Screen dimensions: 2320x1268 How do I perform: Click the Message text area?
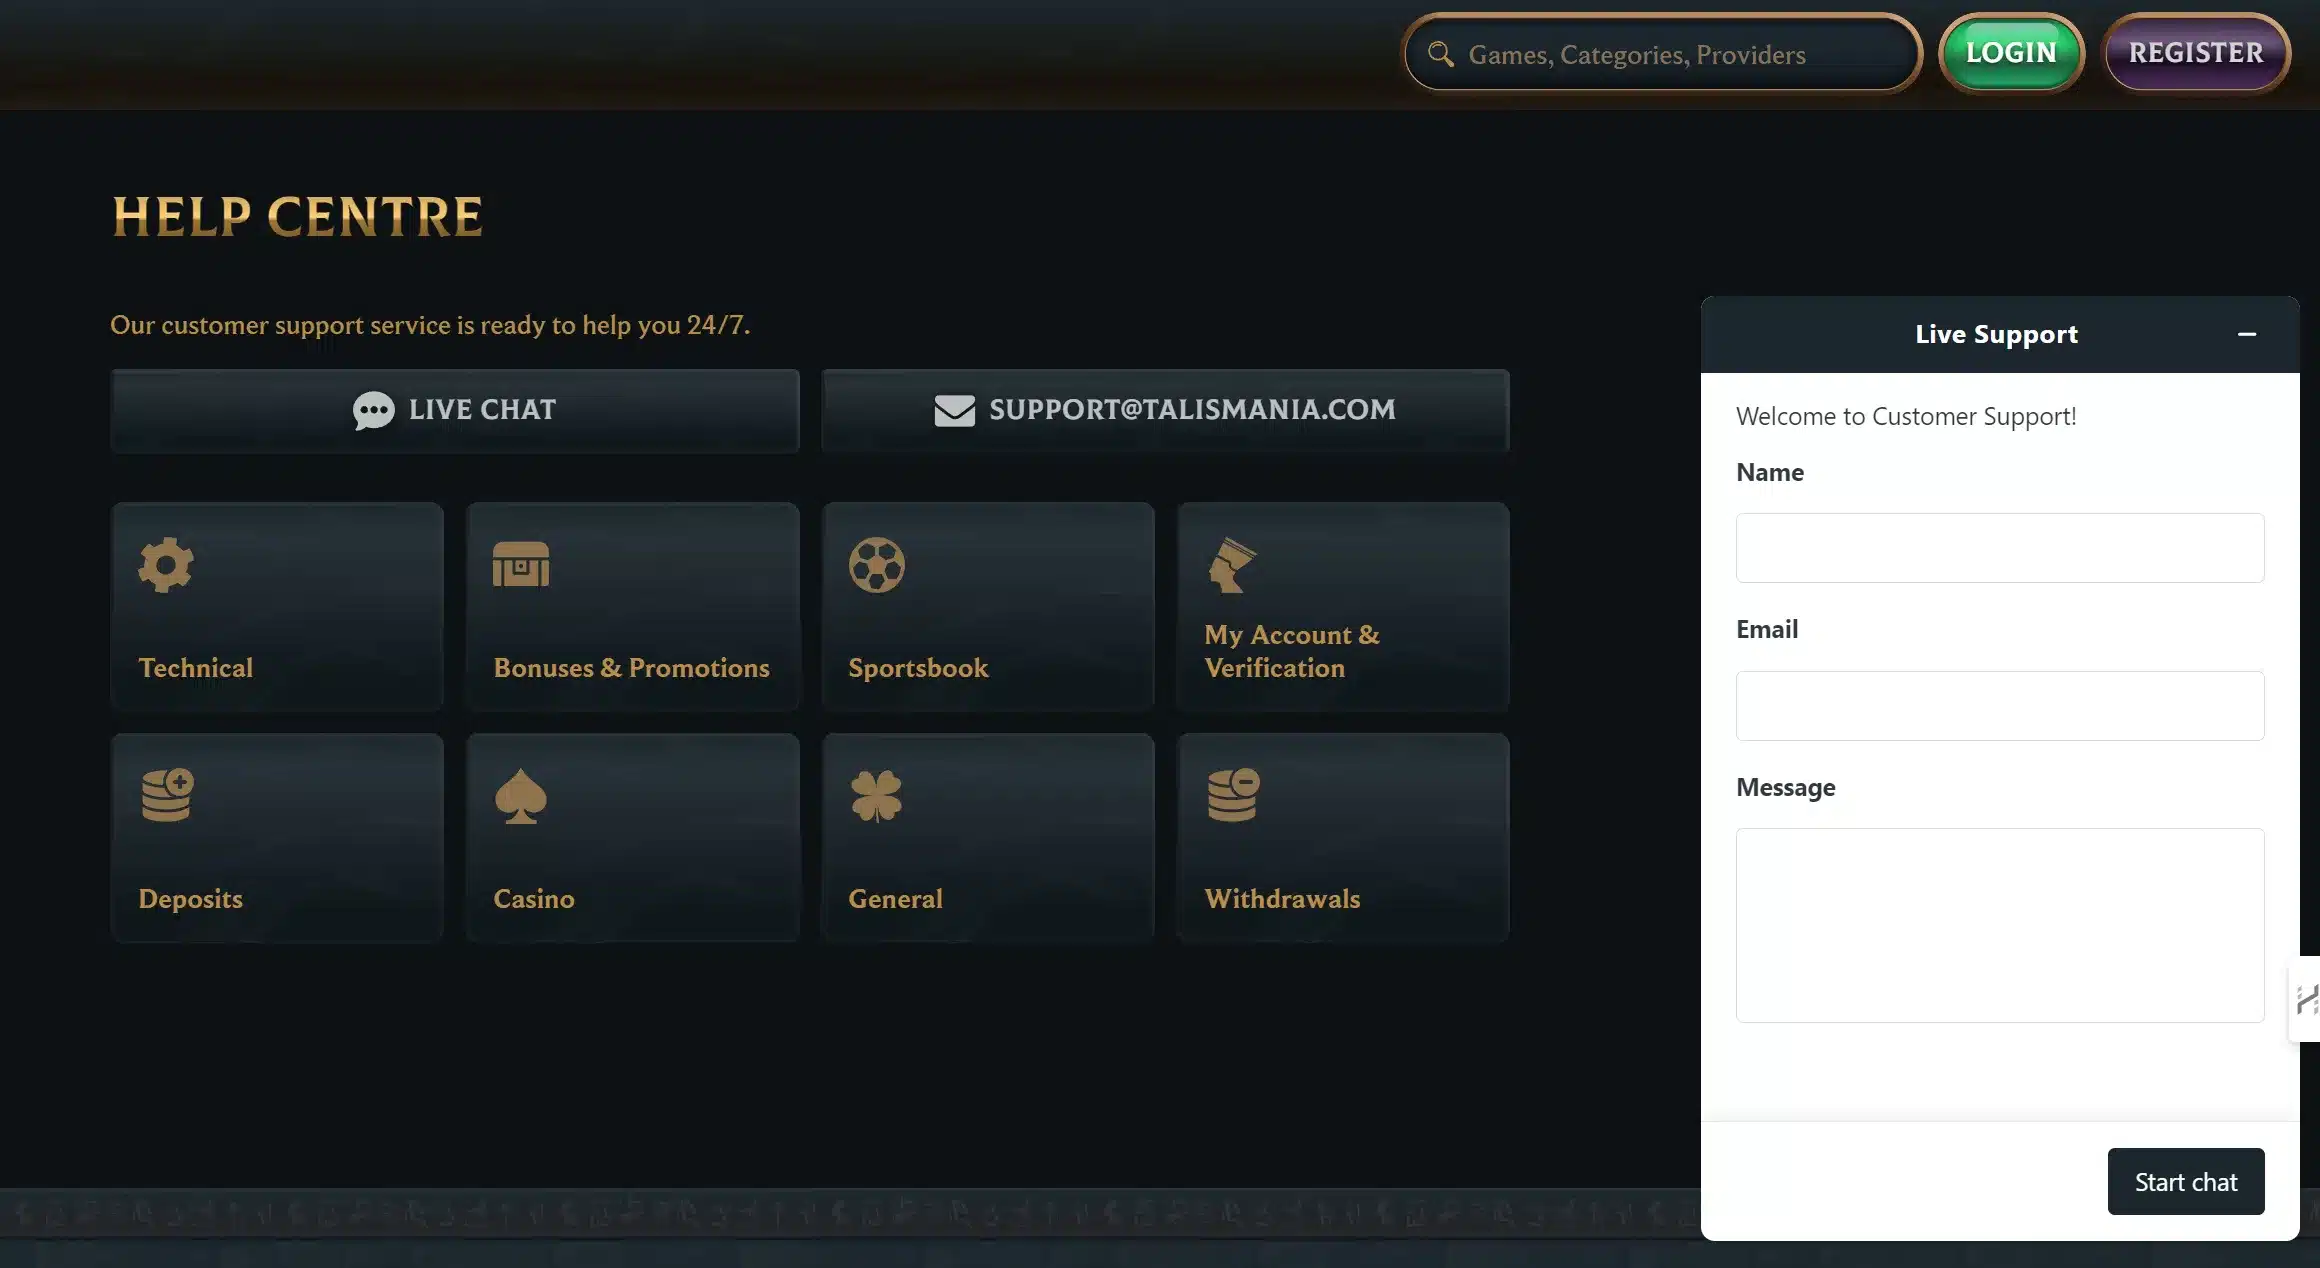point(2000,925)
